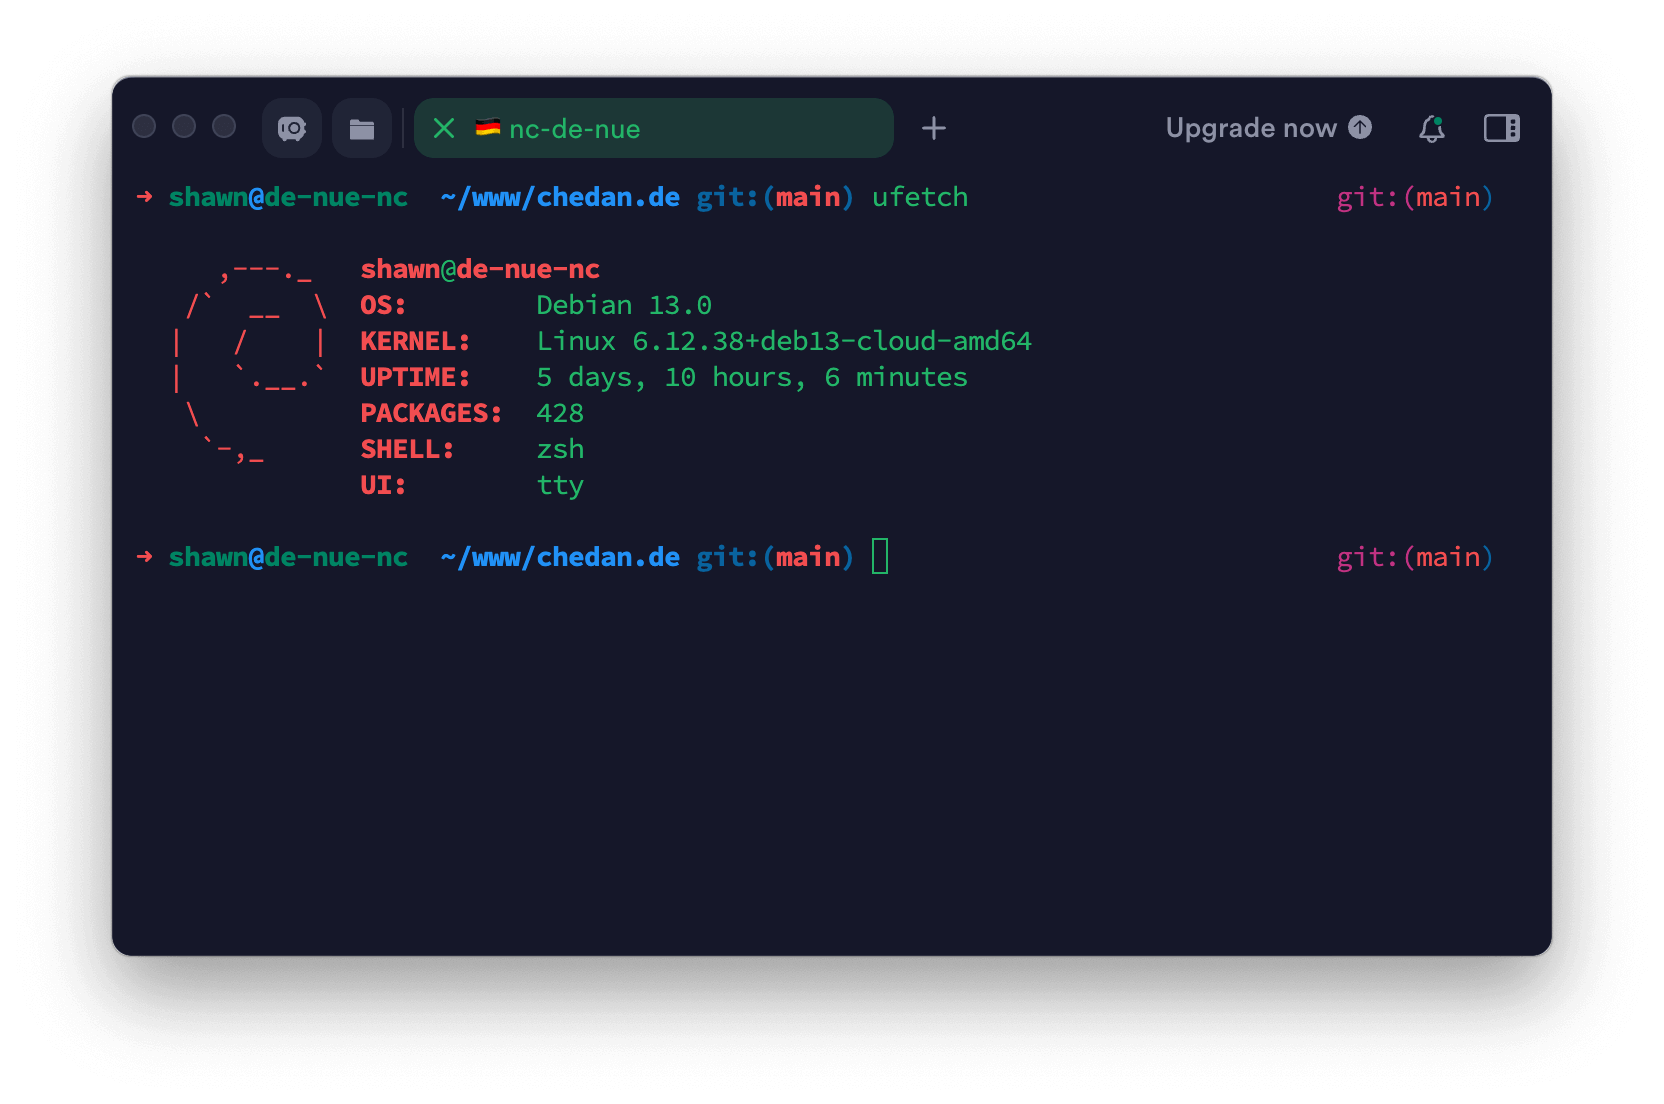
Task: Open the ~/www/chedan.de directory path
Action: coord(560,197)
